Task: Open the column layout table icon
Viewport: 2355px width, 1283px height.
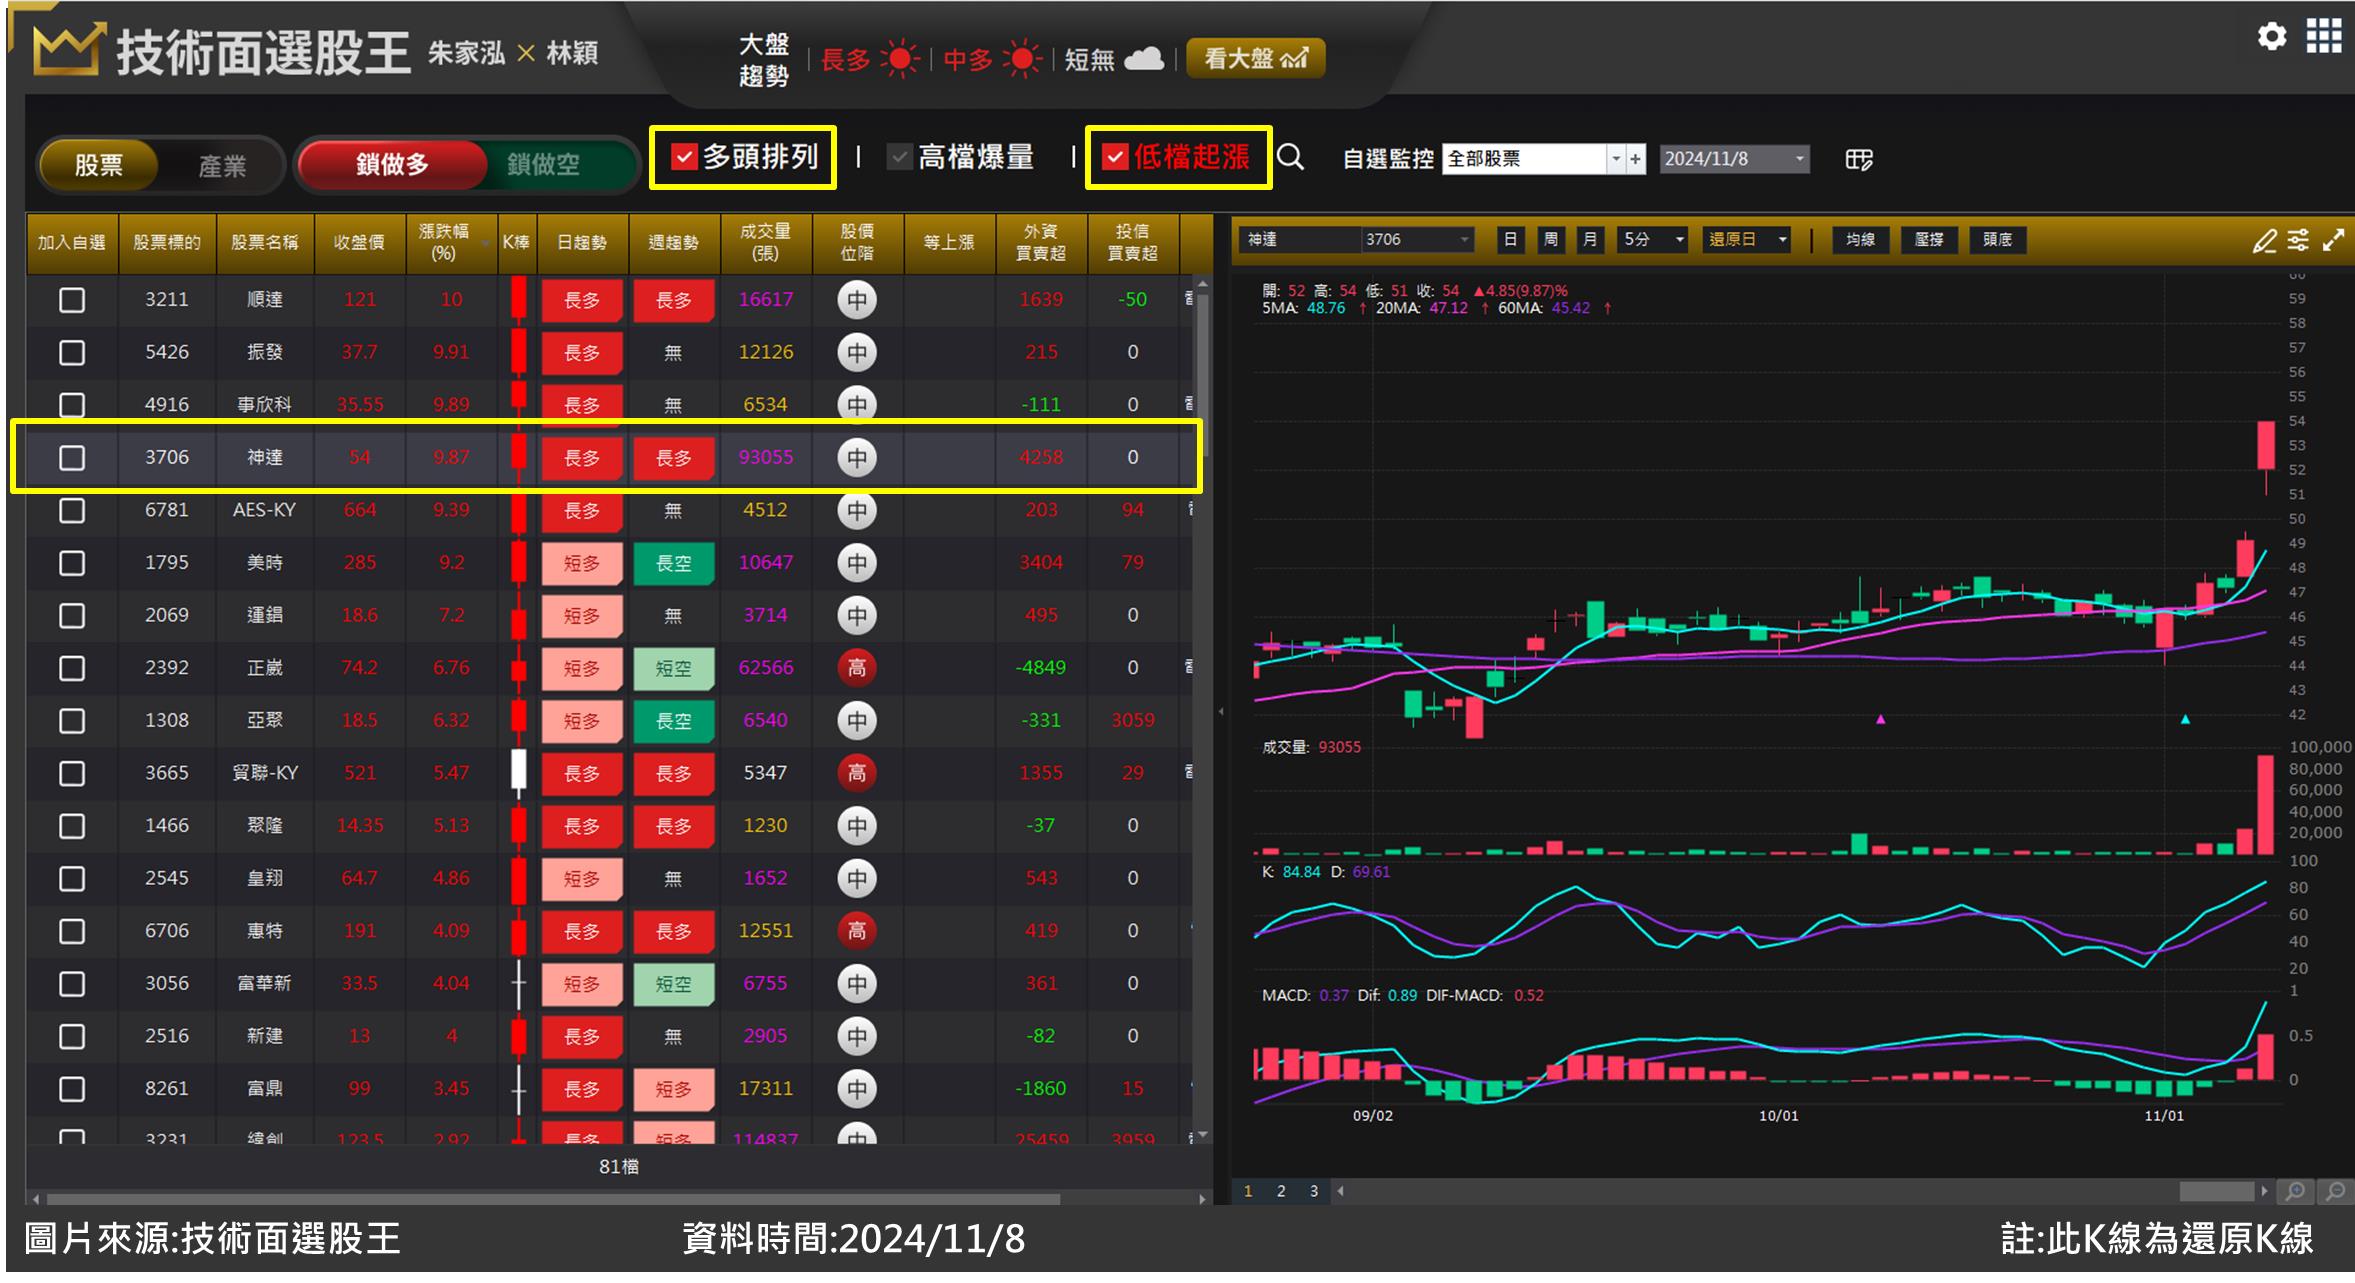Action: click(x=1858, y=160)
